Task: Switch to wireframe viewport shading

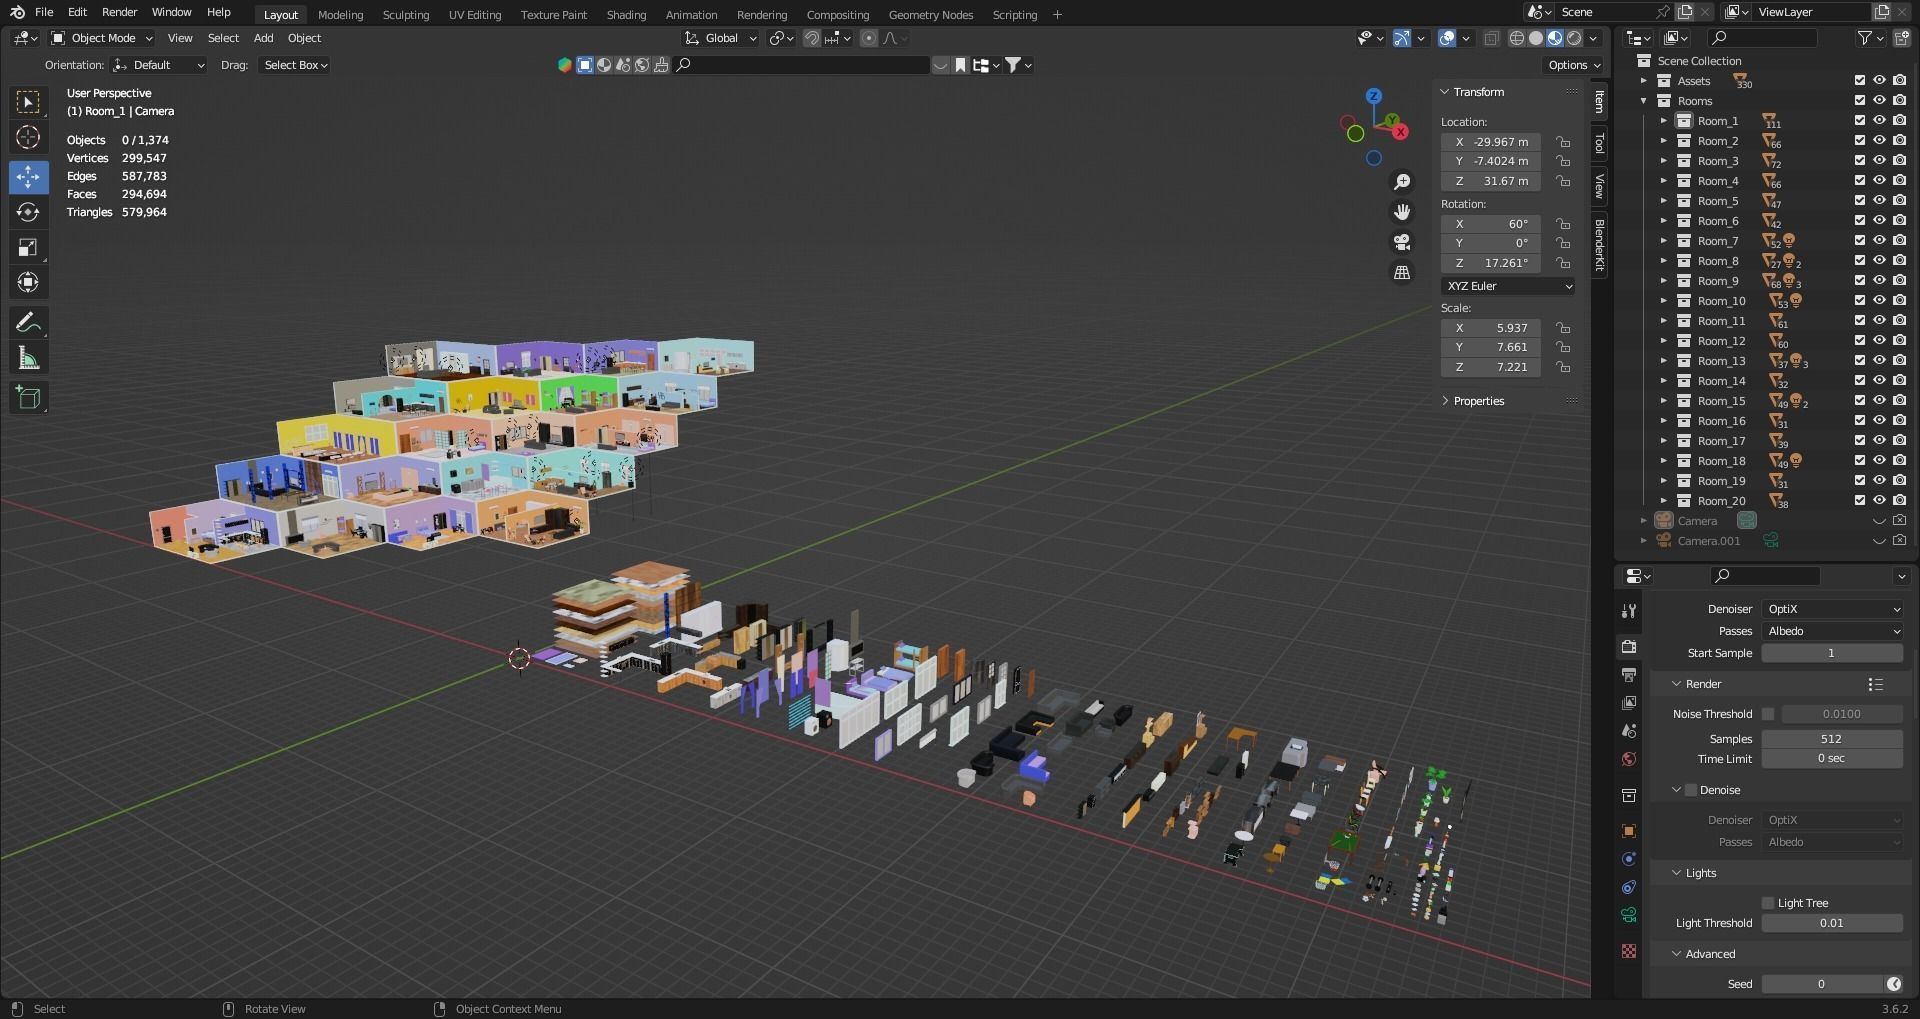Action: 1517,38
